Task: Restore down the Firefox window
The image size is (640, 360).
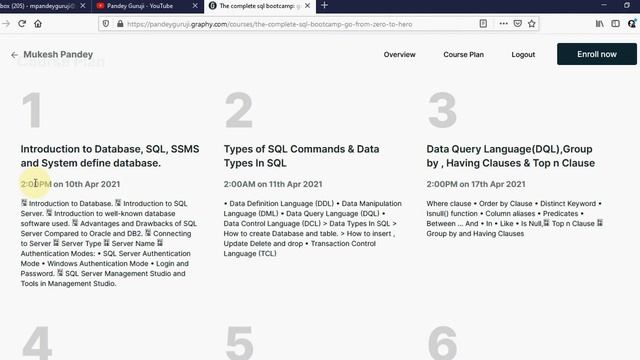Action: click(x=627, y=5)
